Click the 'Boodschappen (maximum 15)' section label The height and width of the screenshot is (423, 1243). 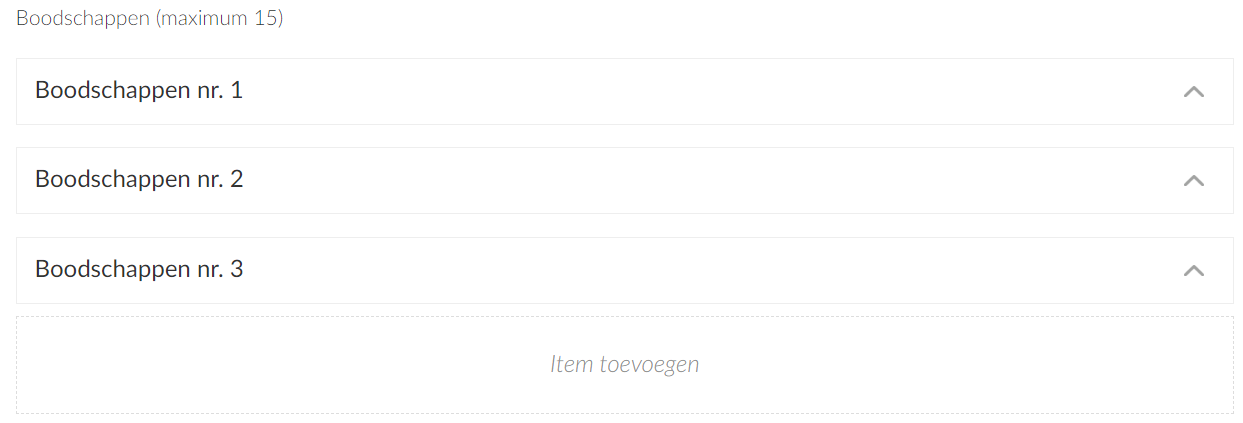[x=150, y=19]
